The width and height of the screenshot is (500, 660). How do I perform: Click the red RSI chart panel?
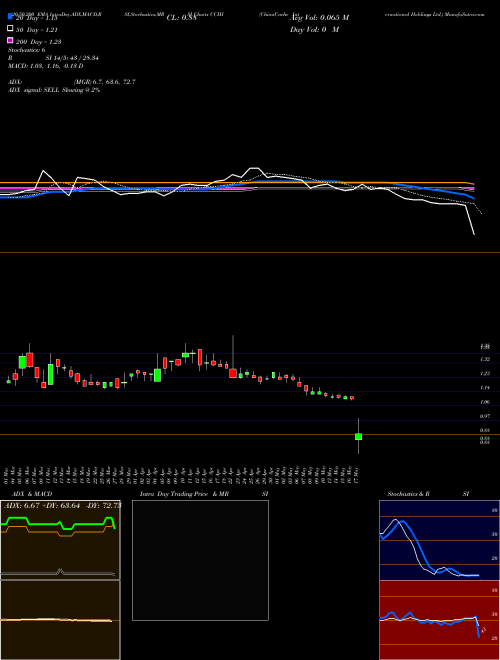point(439,620)
